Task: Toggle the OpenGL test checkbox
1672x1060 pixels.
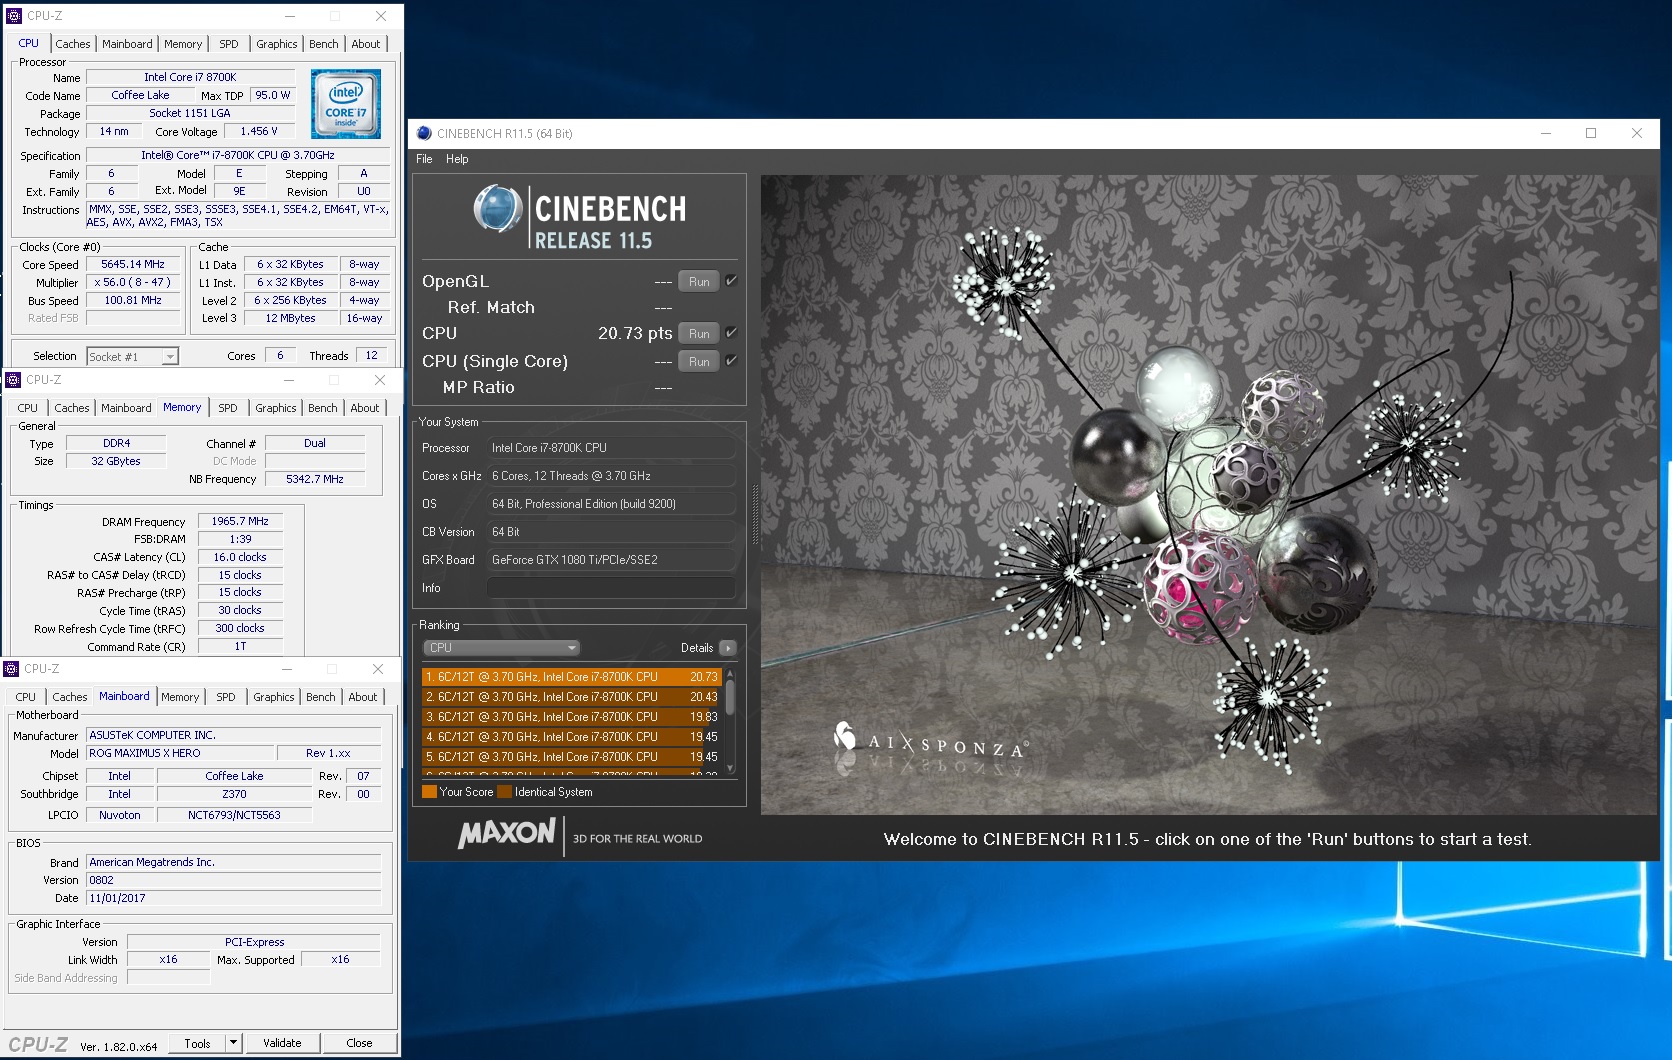Action: (731, 281)
